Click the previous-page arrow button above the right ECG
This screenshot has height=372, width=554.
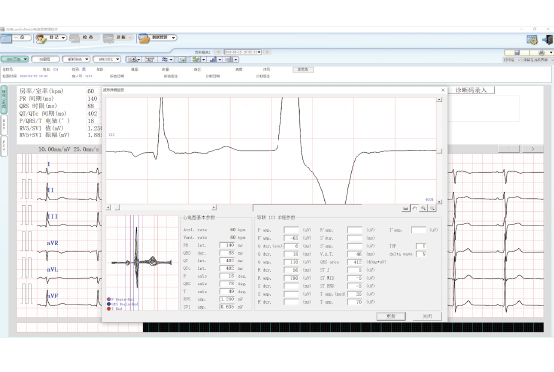(x=509, y=149)
